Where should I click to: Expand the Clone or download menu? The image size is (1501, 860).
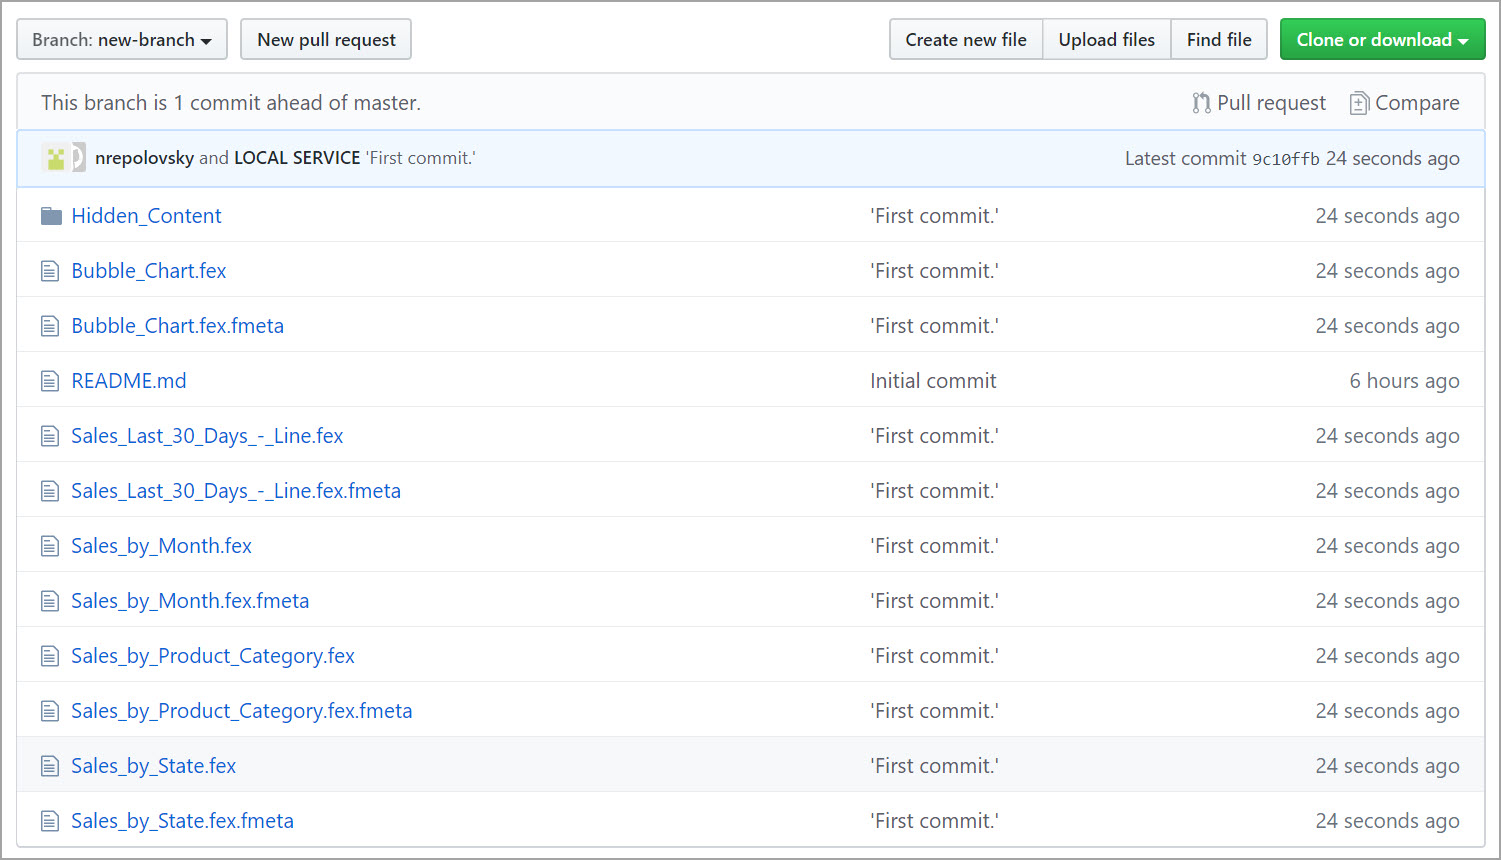click(1382, 40)
